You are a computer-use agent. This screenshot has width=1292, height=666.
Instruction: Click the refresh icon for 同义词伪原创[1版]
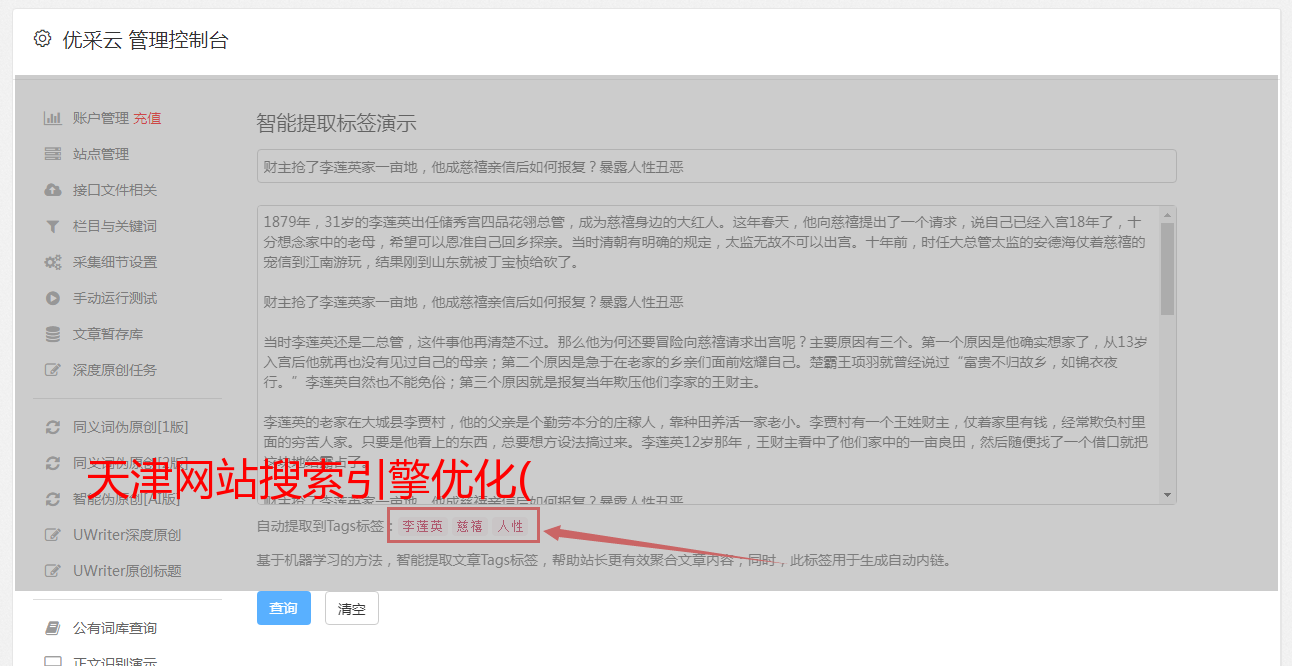point(53,427)
